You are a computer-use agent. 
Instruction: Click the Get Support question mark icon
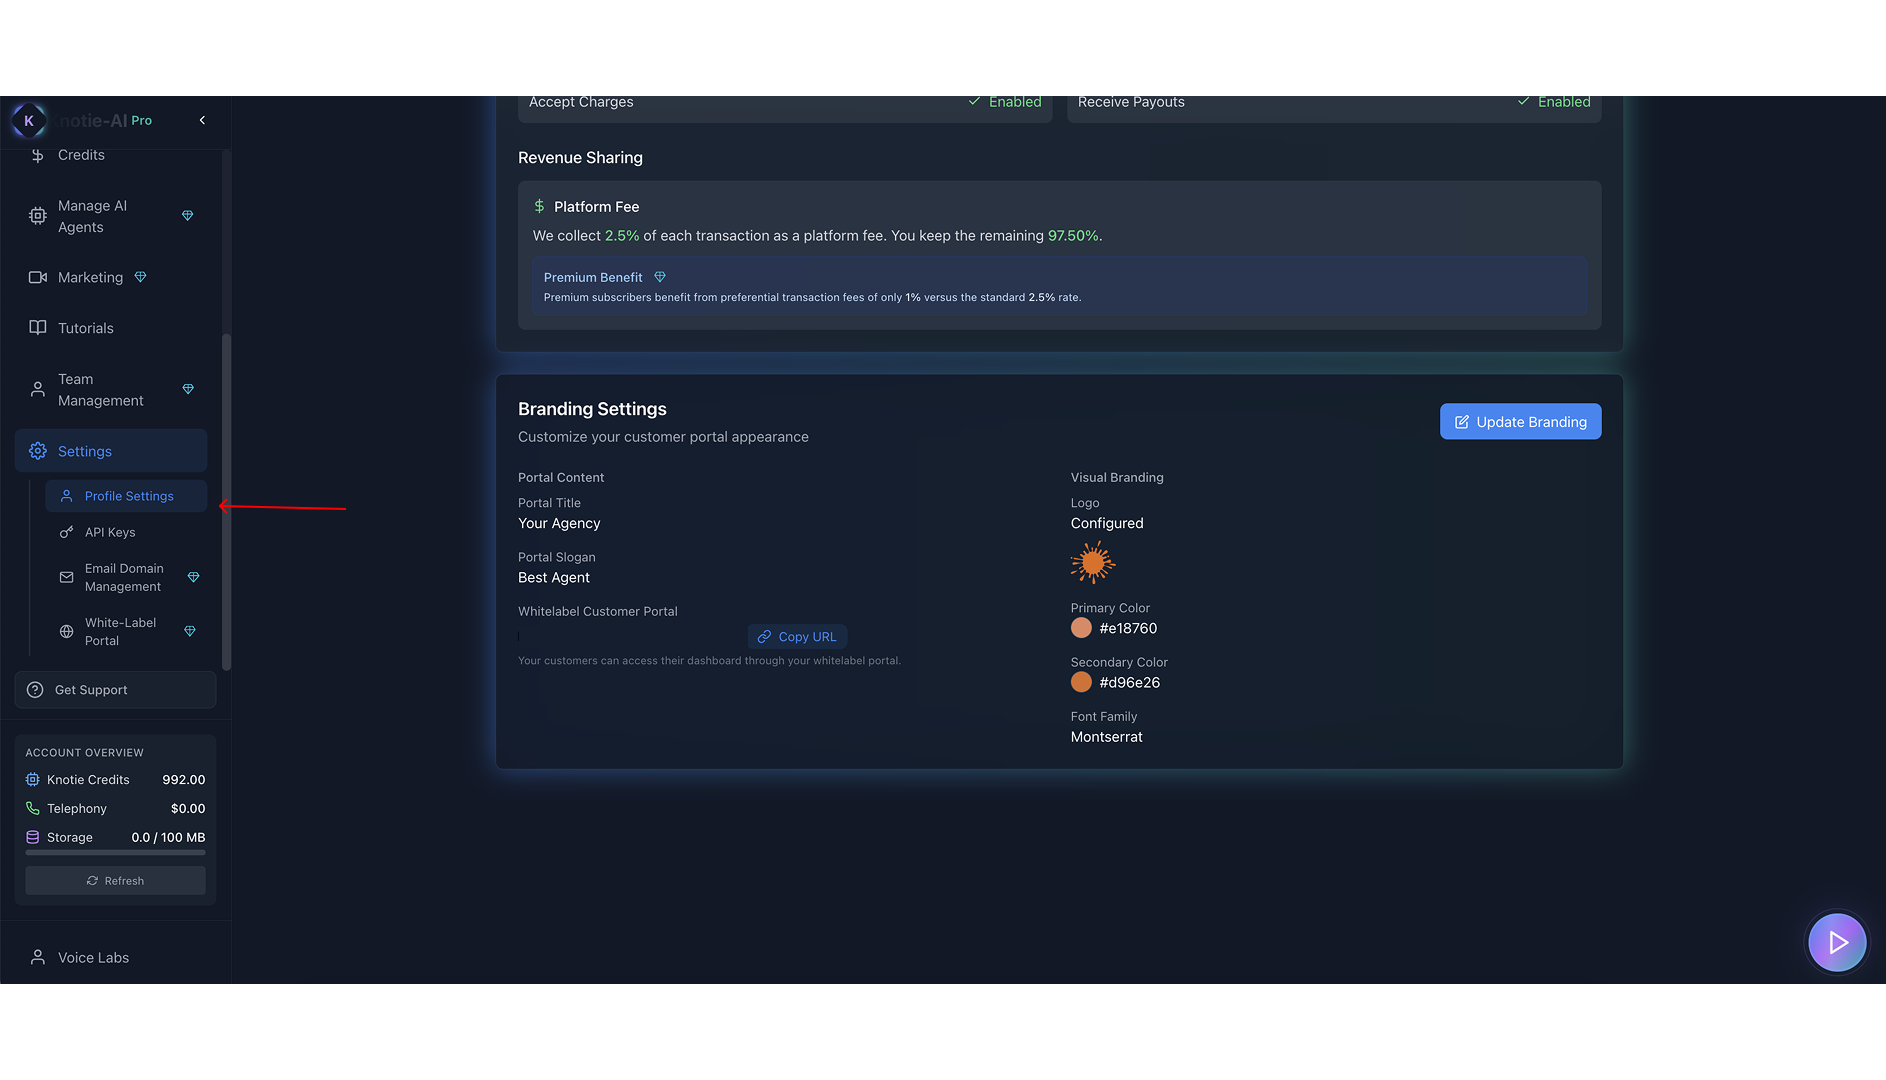click(x=35, y=690)
